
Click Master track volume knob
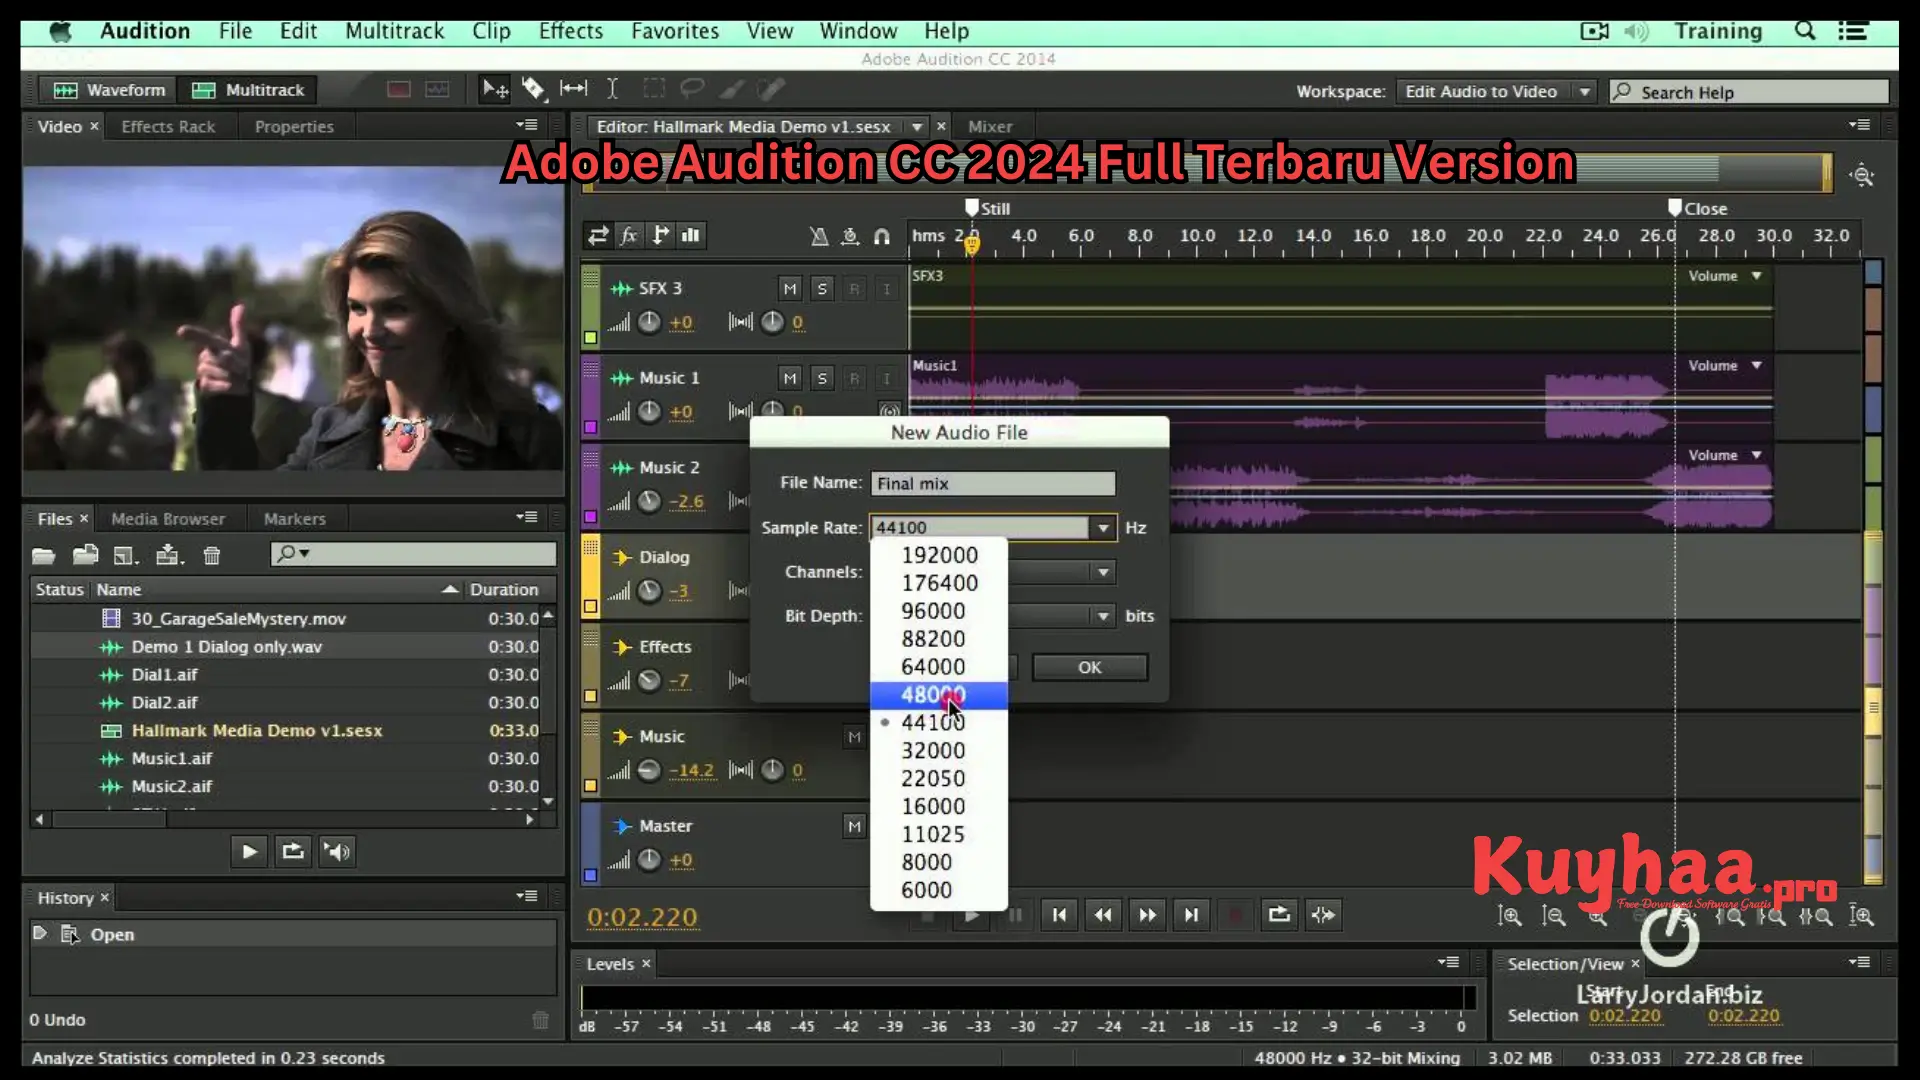point(649,860)
